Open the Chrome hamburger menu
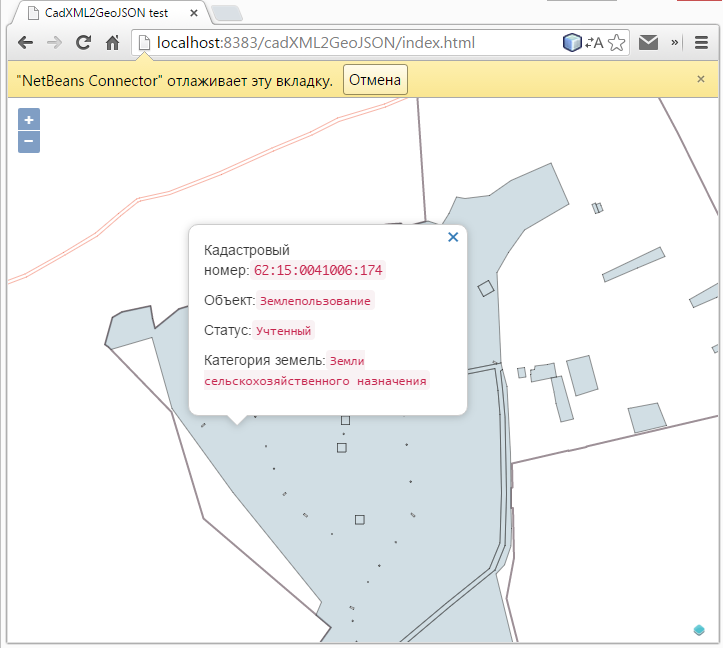This screenshot has height=648, width=723. tap(701, 42)
